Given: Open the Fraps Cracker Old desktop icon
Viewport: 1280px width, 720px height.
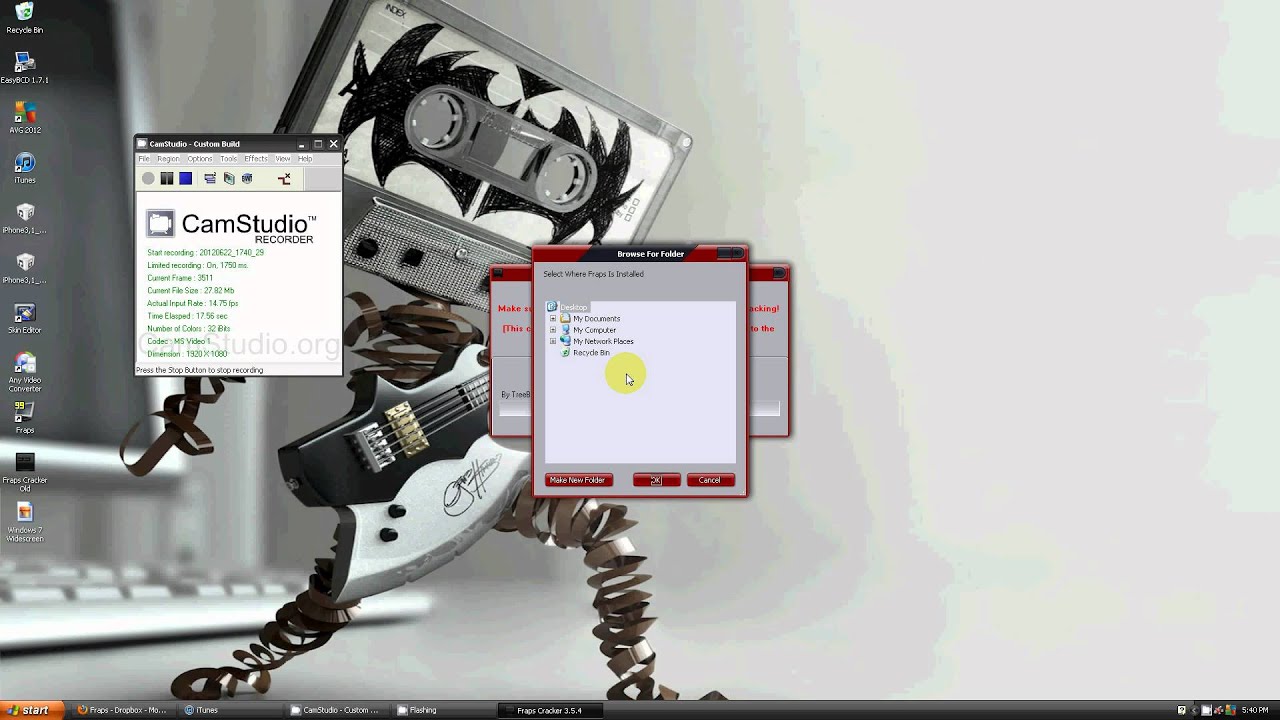Looking at the screenshot, I should [x=25, y=472].
